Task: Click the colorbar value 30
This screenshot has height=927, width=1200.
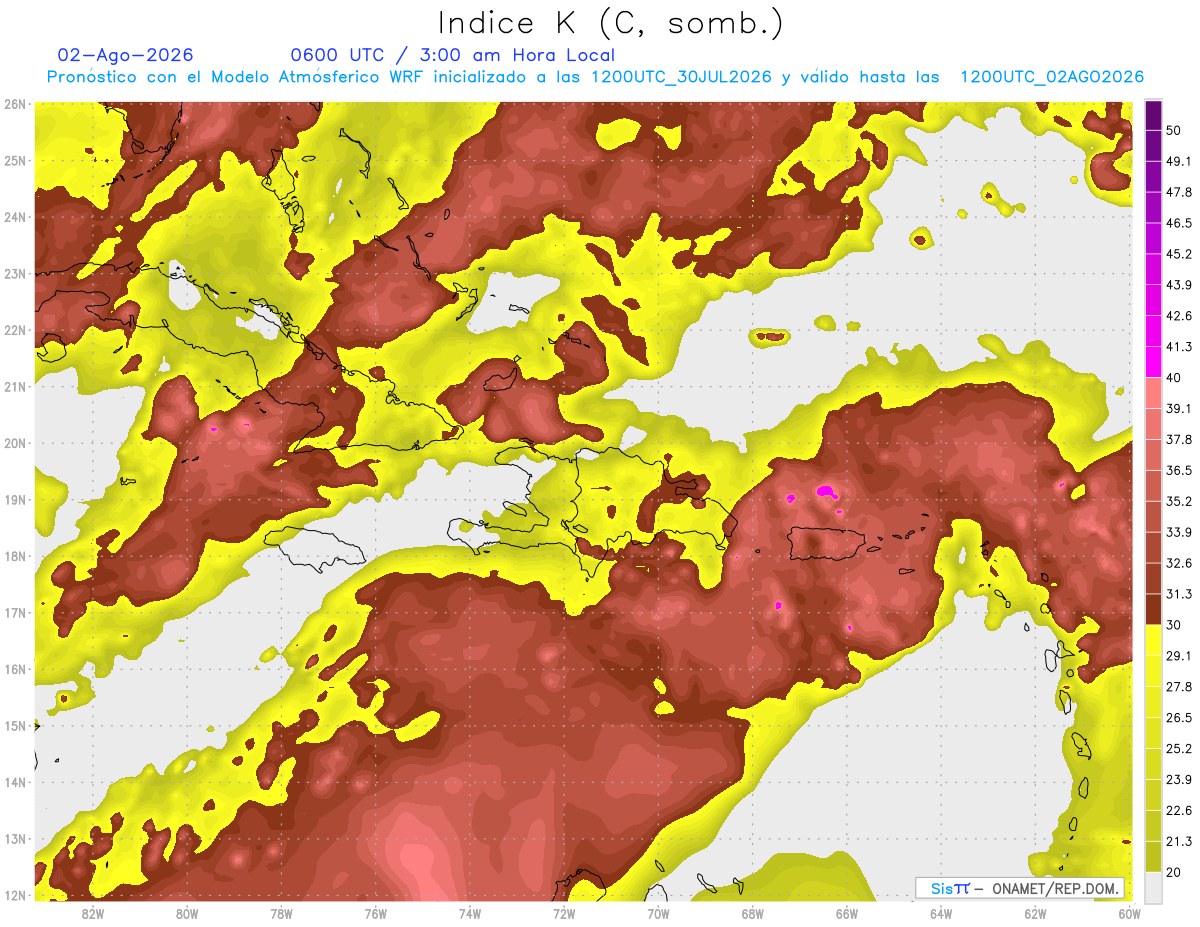Action: [1174, 625]
